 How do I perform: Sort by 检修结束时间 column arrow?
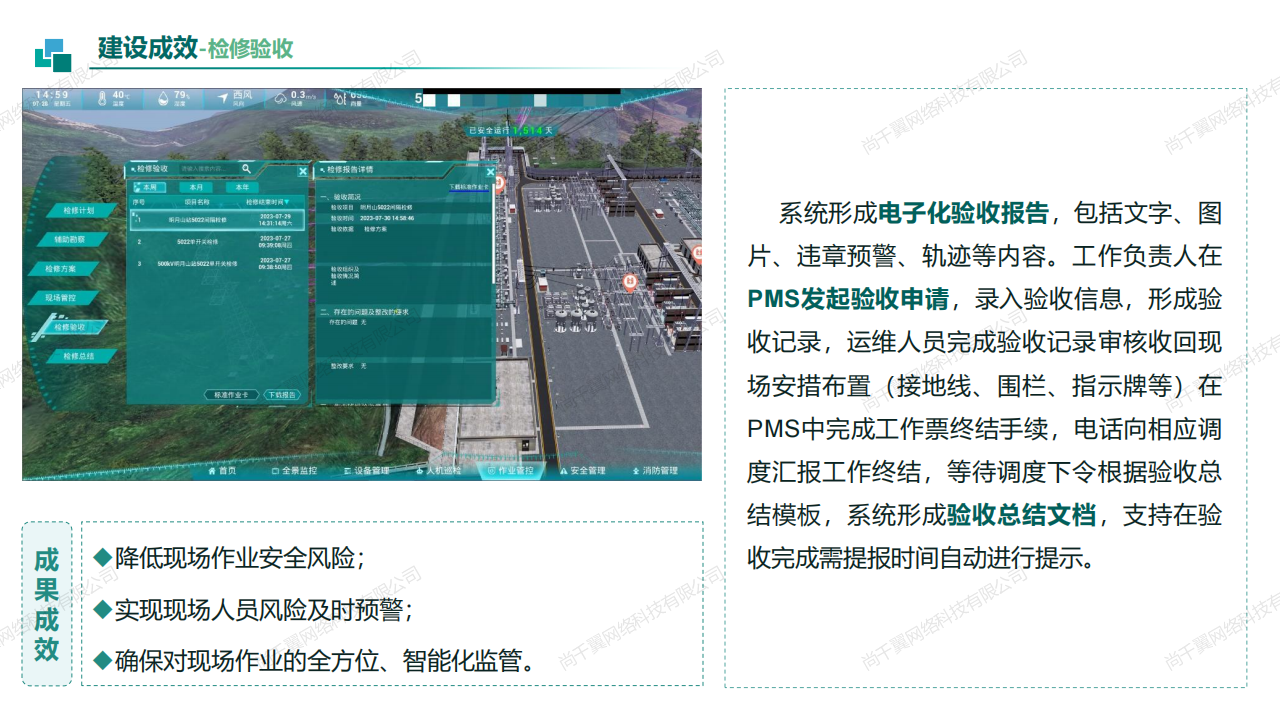(287, 202)
